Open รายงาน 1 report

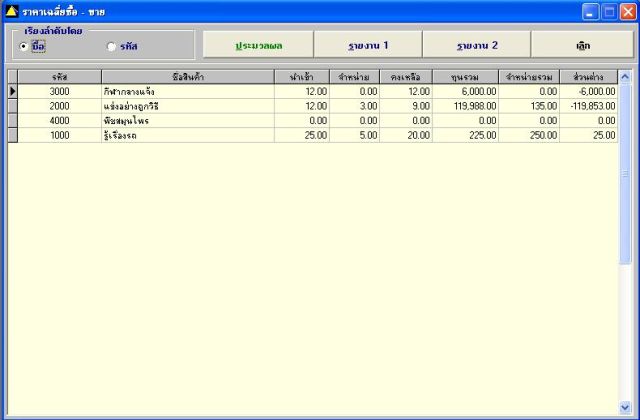coord(368,45)
